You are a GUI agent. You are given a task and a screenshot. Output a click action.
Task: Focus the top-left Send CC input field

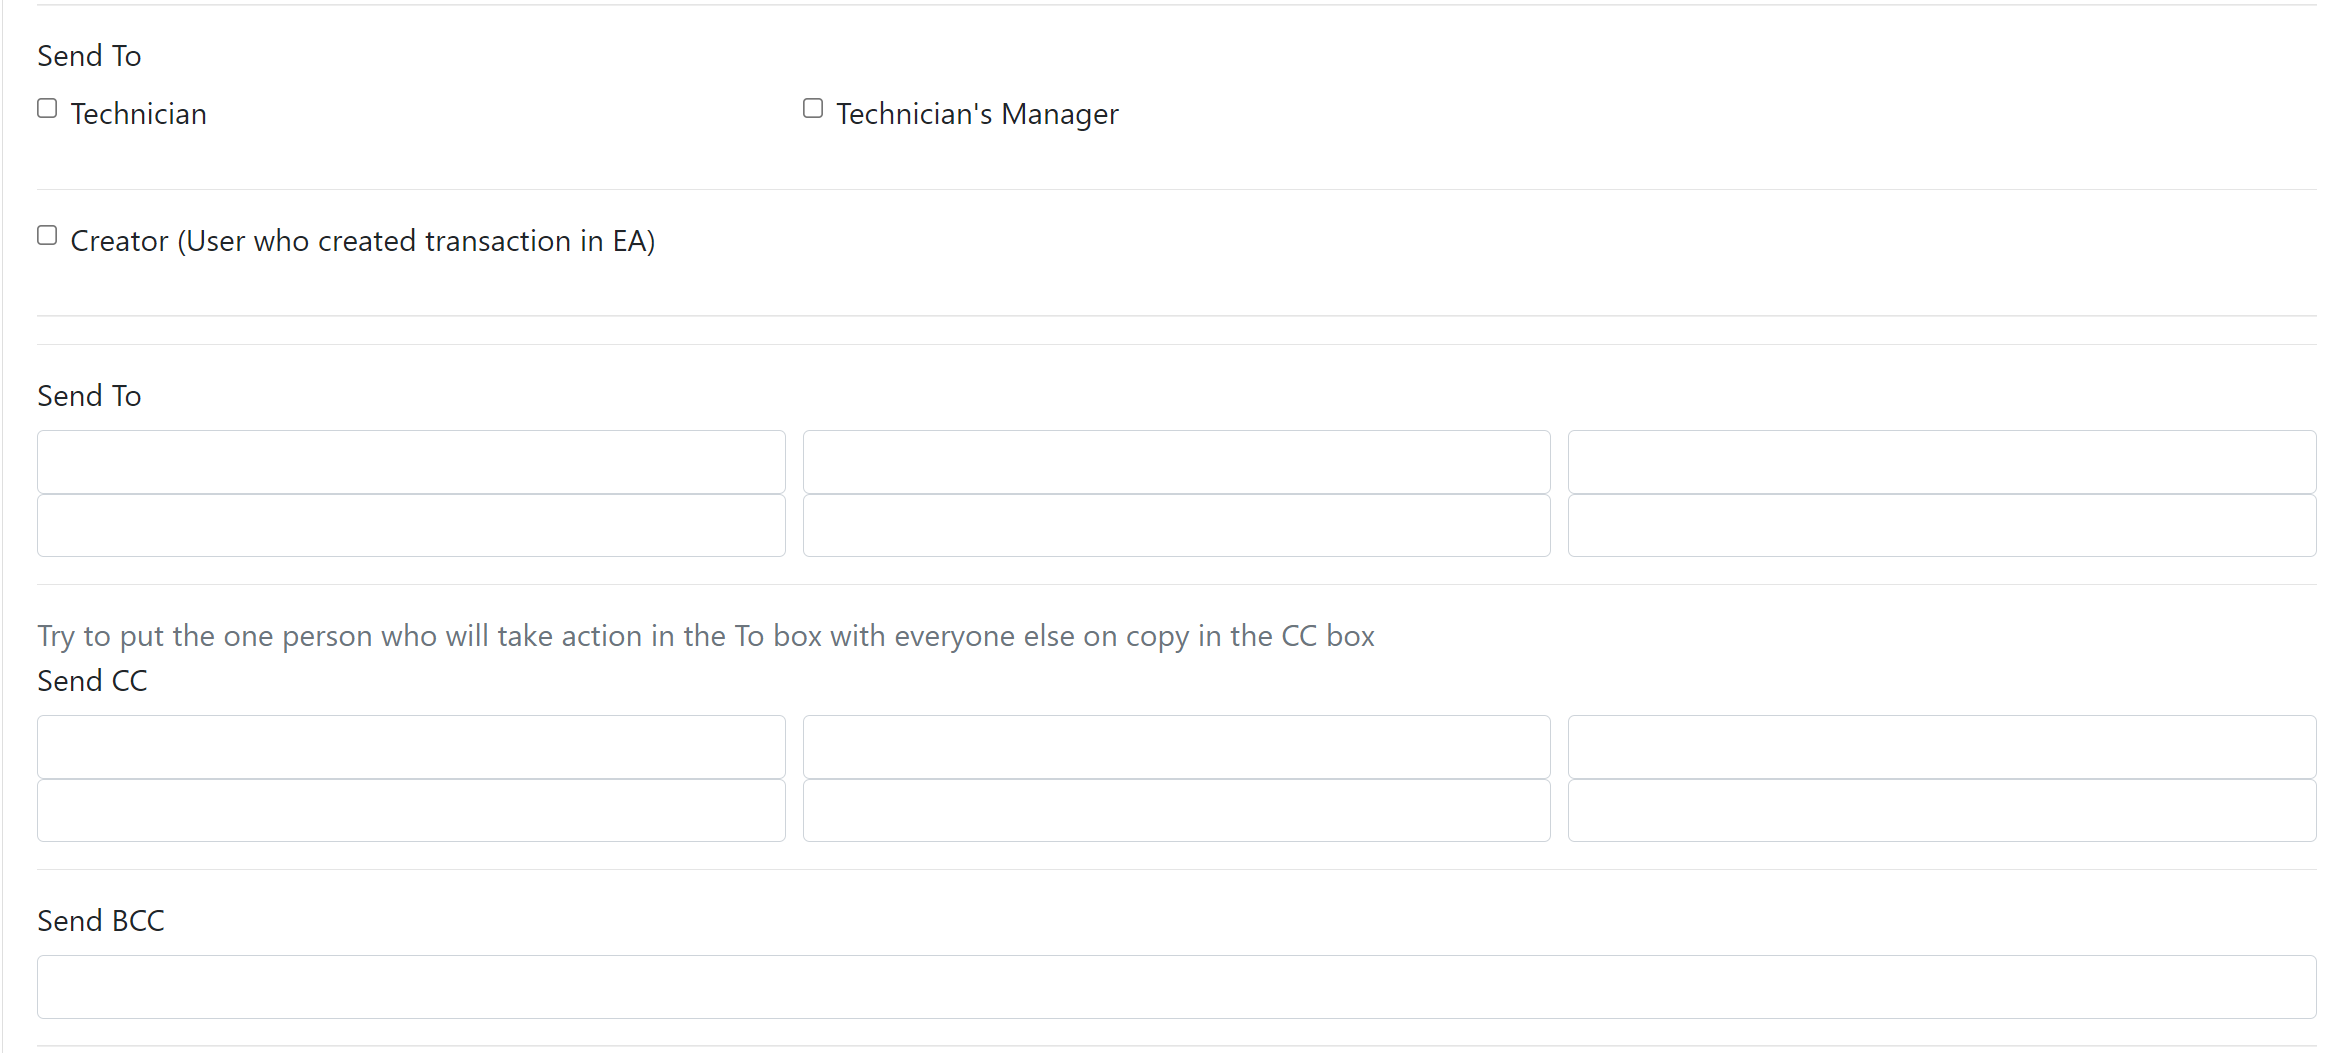[x=411, y=747]
